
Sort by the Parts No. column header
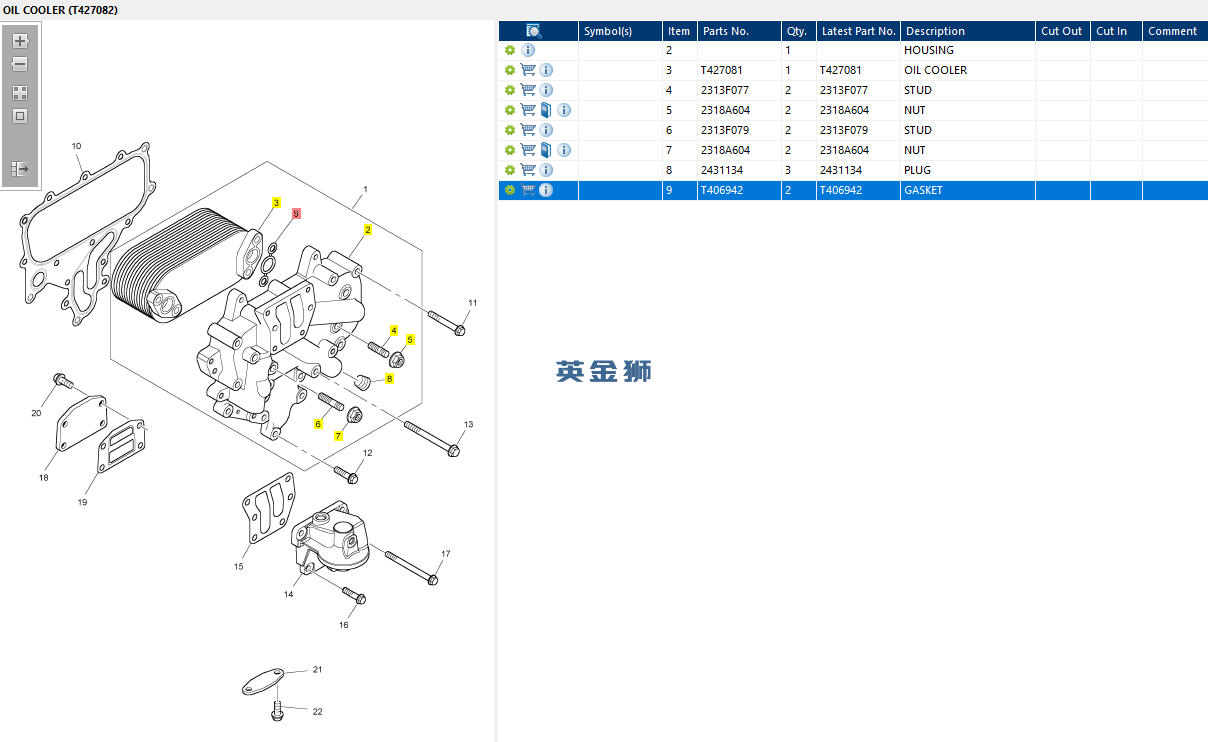click(739, 31)
